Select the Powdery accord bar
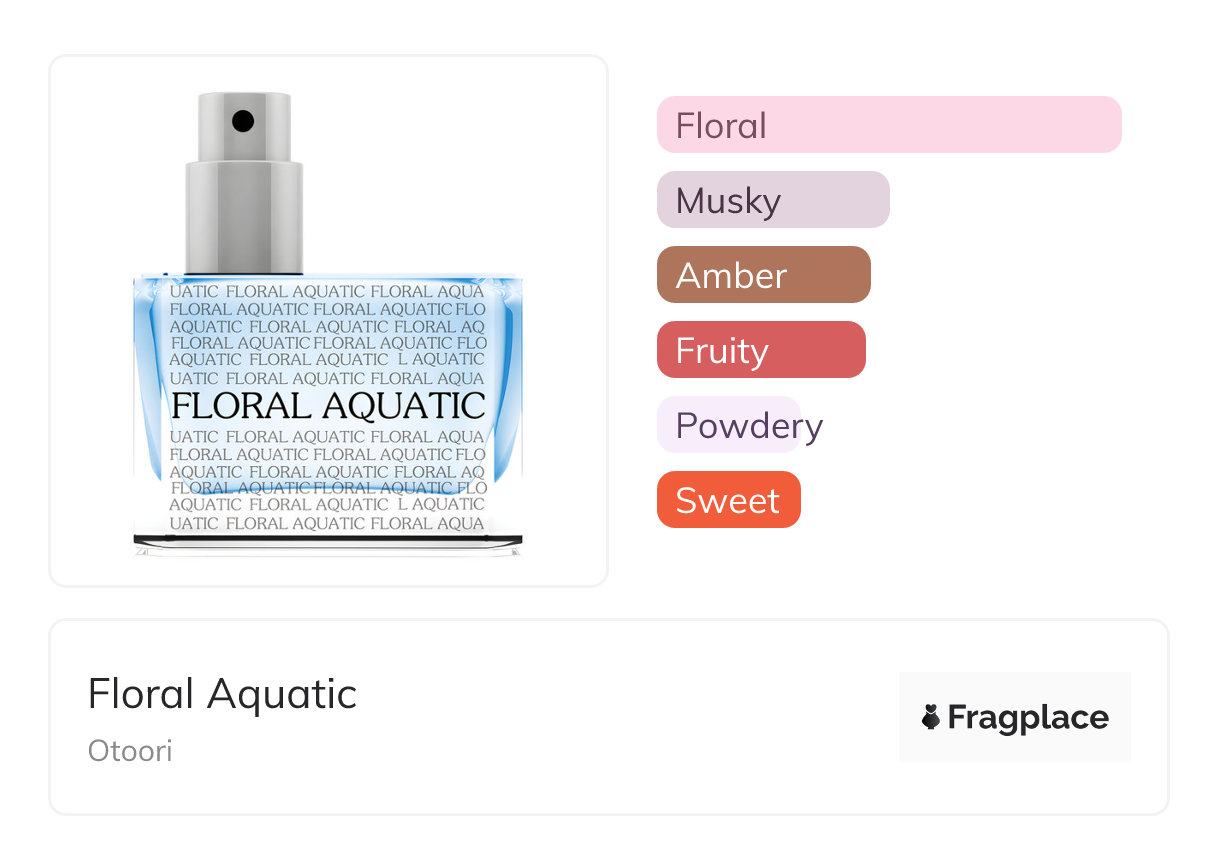This screenshot has width=1218, height=864. point(740,425)
